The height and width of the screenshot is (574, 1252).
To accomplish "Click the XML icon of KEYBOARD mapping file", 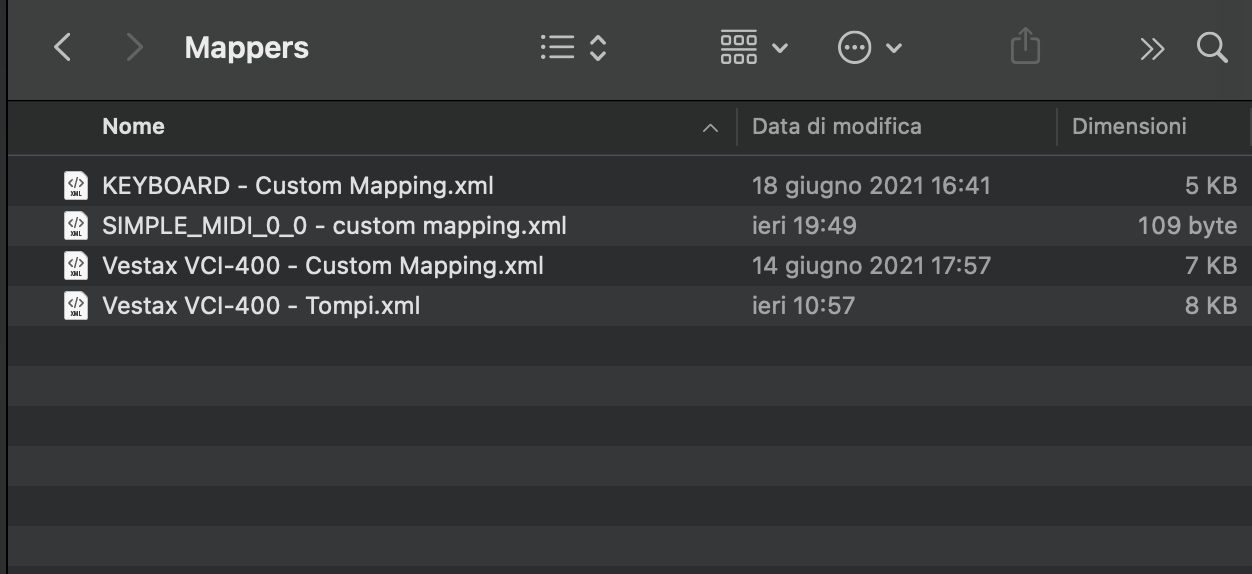I will click(x=76, y=186).
